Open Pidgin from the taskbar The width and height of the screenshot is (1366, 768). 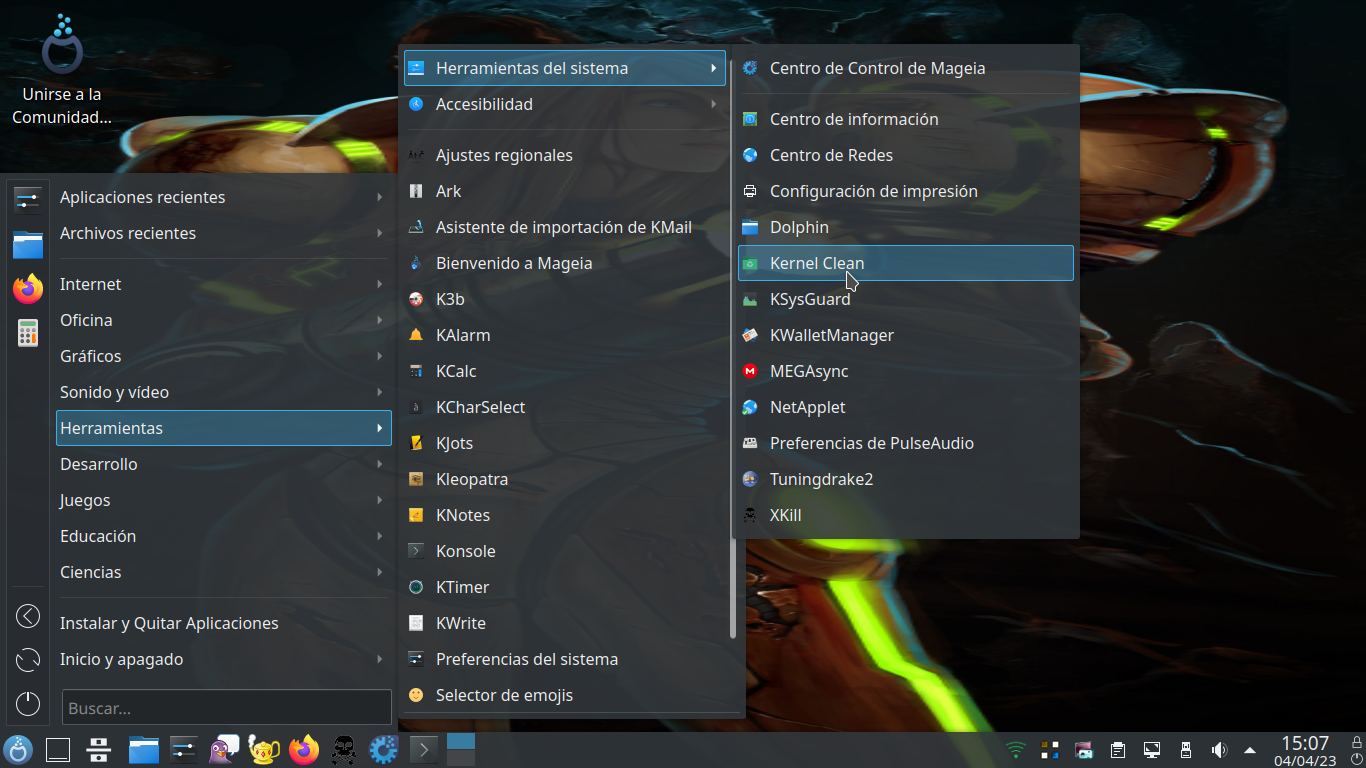click(x=223, y=749)
